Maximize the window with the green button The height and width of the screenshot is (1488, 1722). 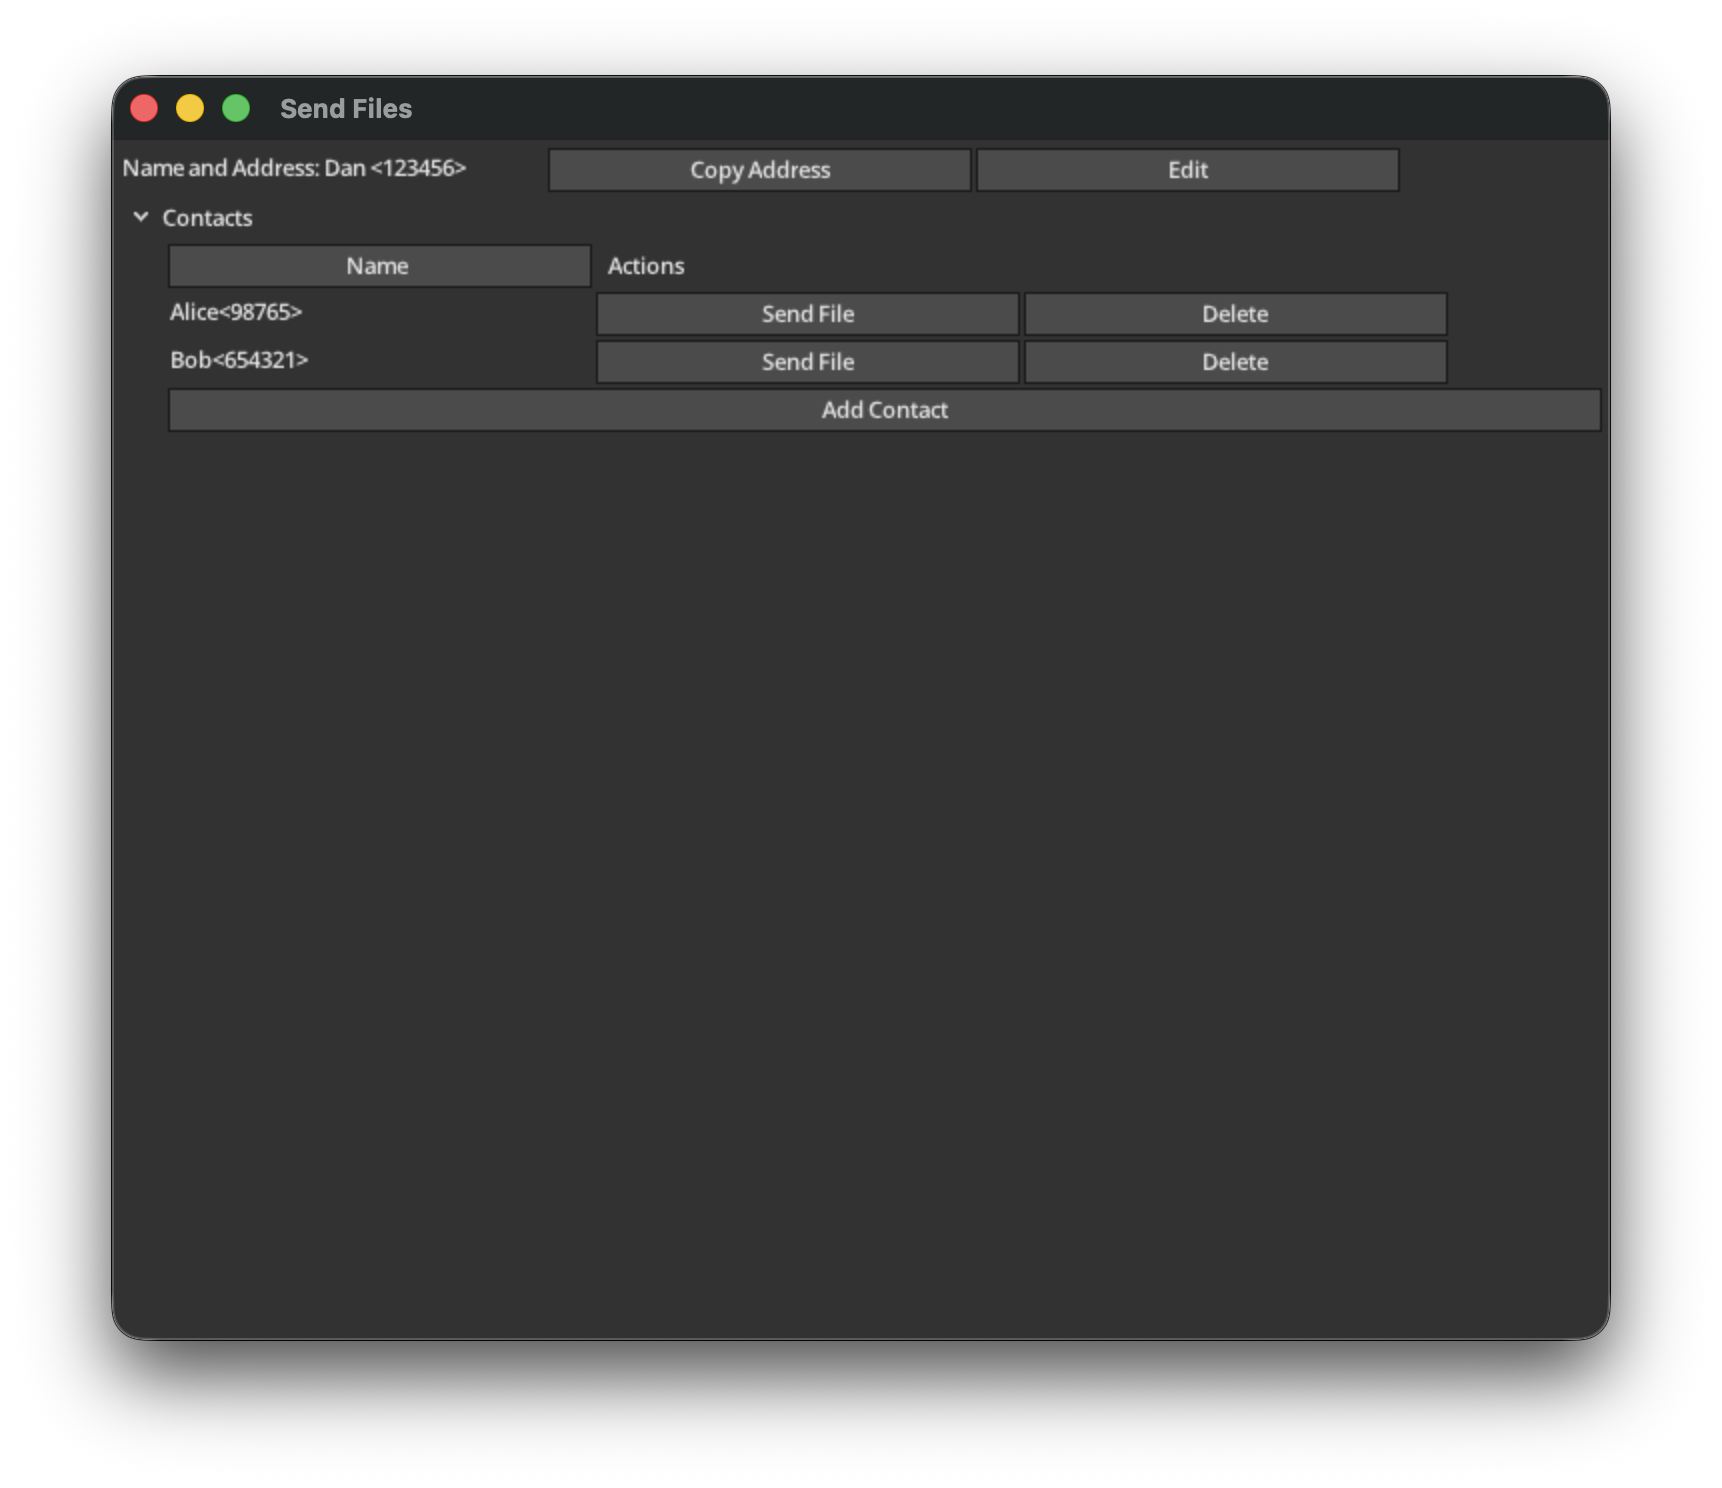[x=236, y=108]
